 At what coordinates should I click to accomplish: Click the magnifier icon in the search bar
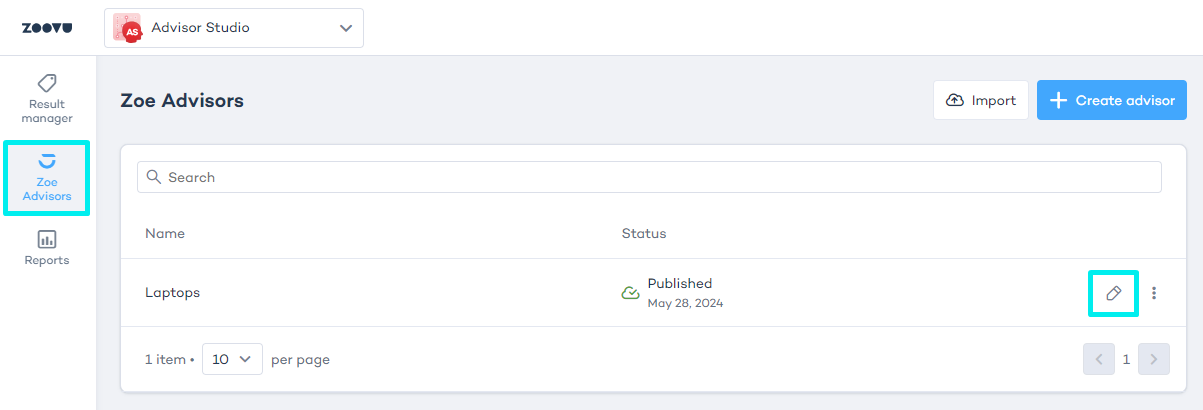click(154, 177)
